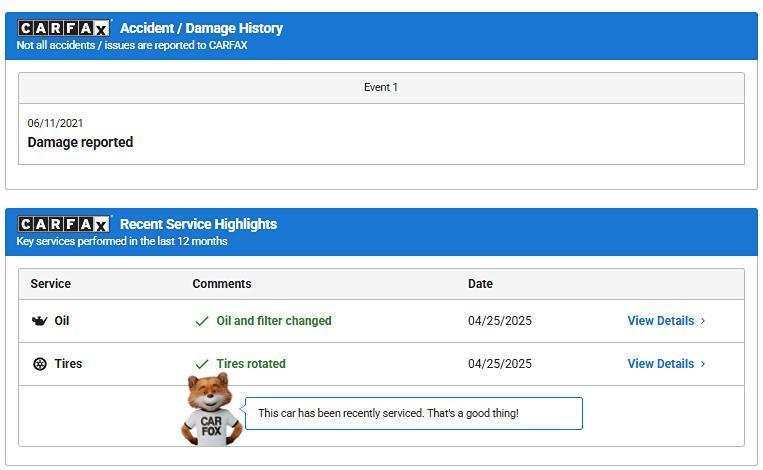Click the Recent Service Highlights title
The width and height of the screenshot is (763, 470).
[199, 224]
